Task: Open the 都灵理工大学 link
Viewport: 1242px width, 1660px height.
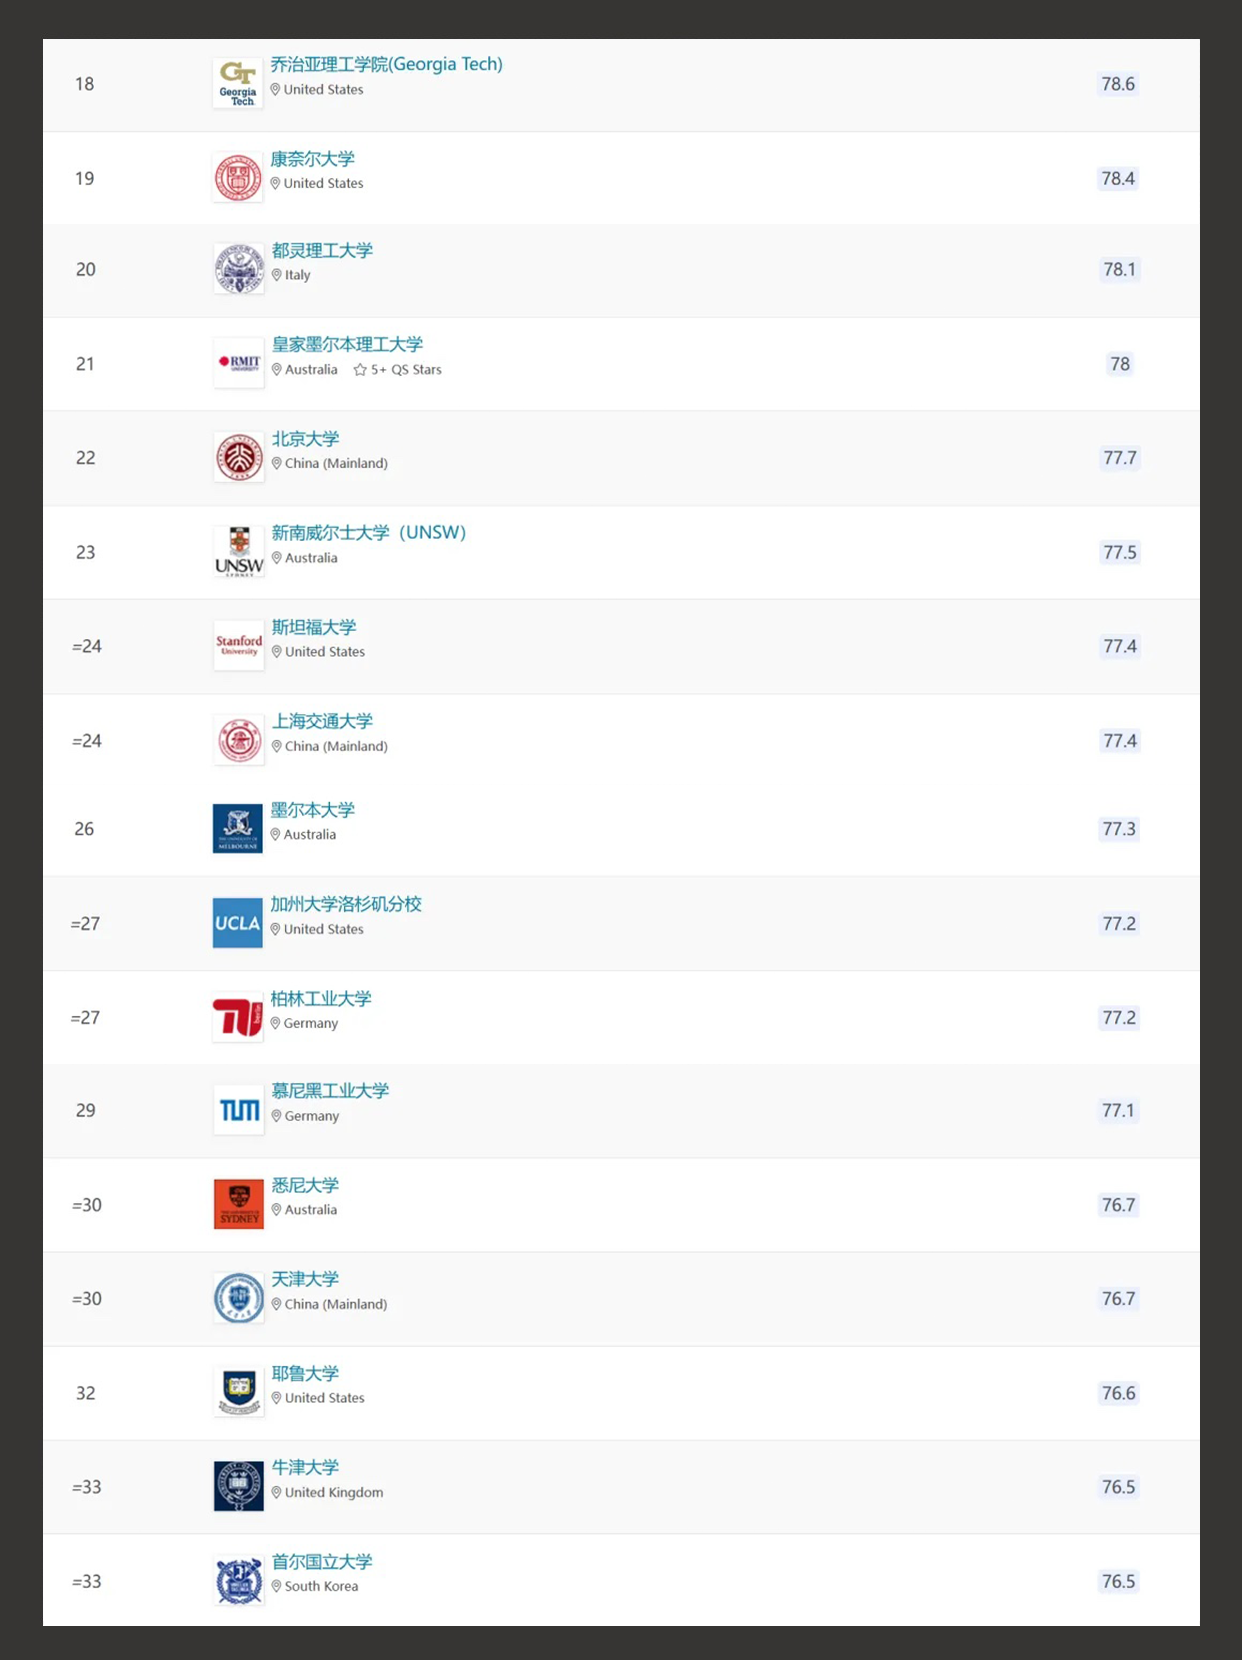Action: 322,250
